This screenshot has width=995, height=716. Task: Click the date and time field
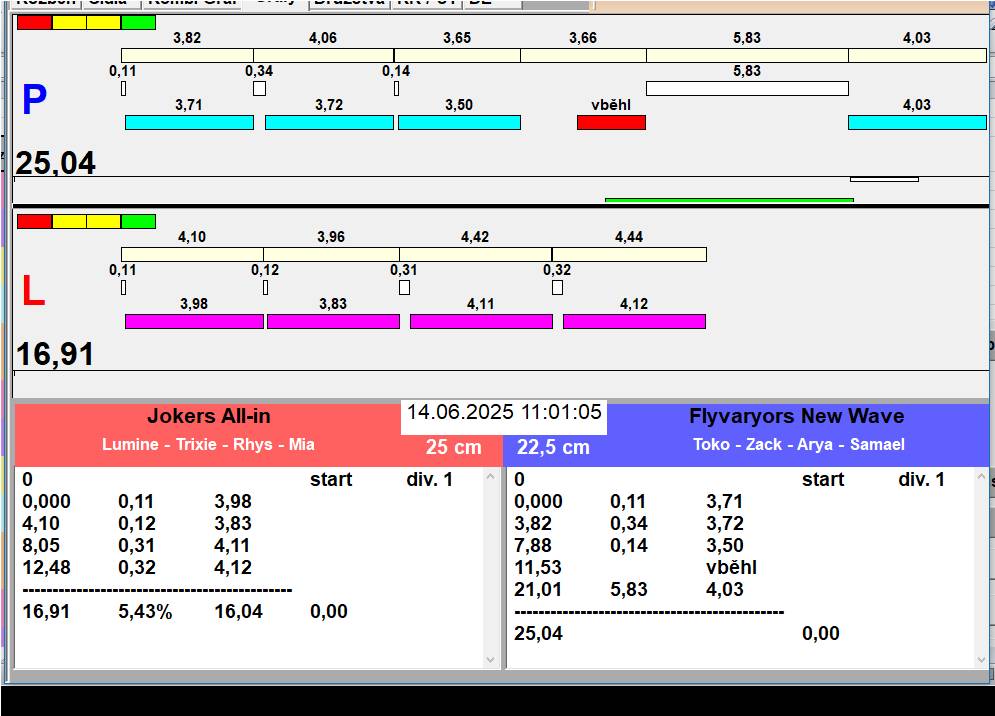[x=504, y=413]
